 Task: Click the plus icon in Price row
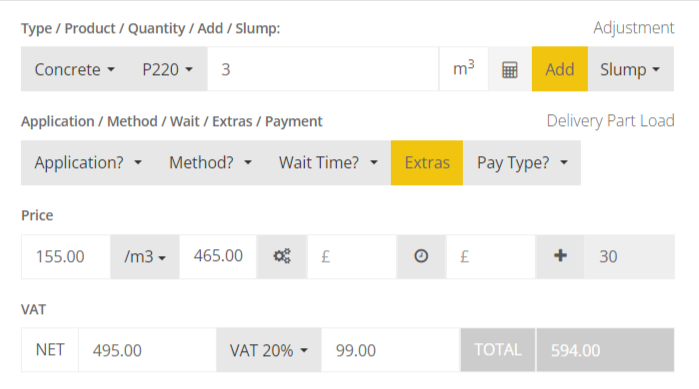click(560, 257)
